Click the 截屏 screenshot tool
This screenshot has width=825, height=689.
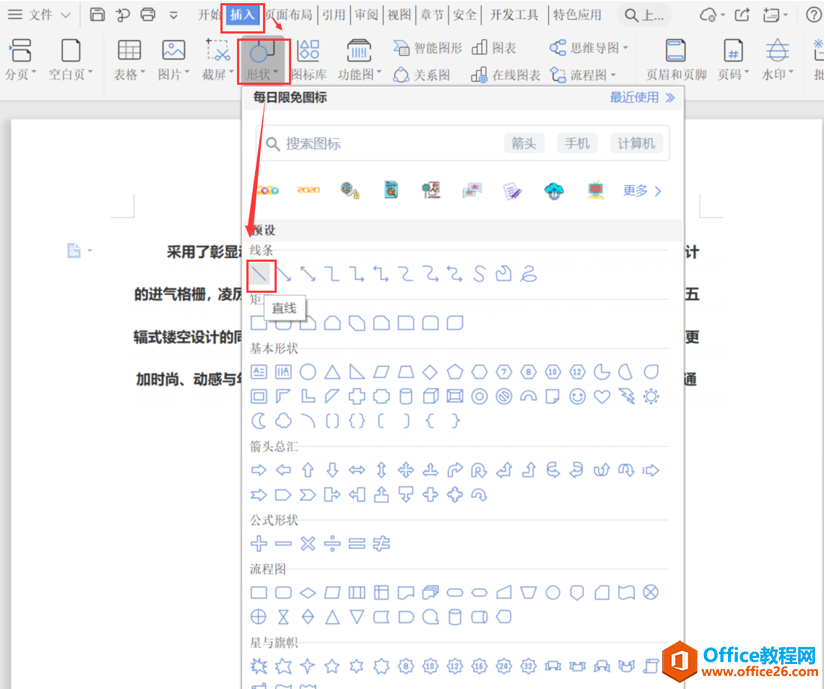tap(217, 60)
